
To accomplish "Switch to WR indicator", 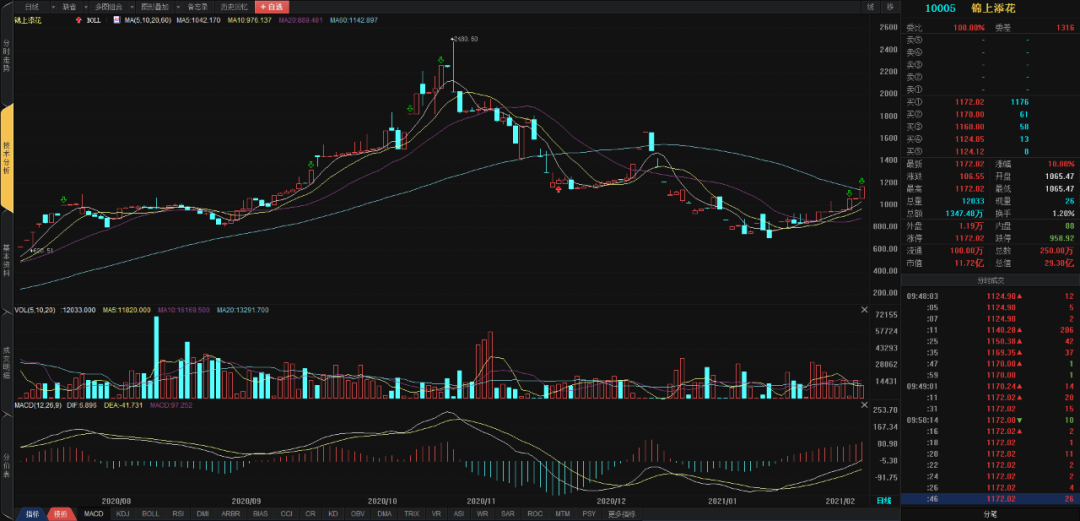I will coord(482,514).
